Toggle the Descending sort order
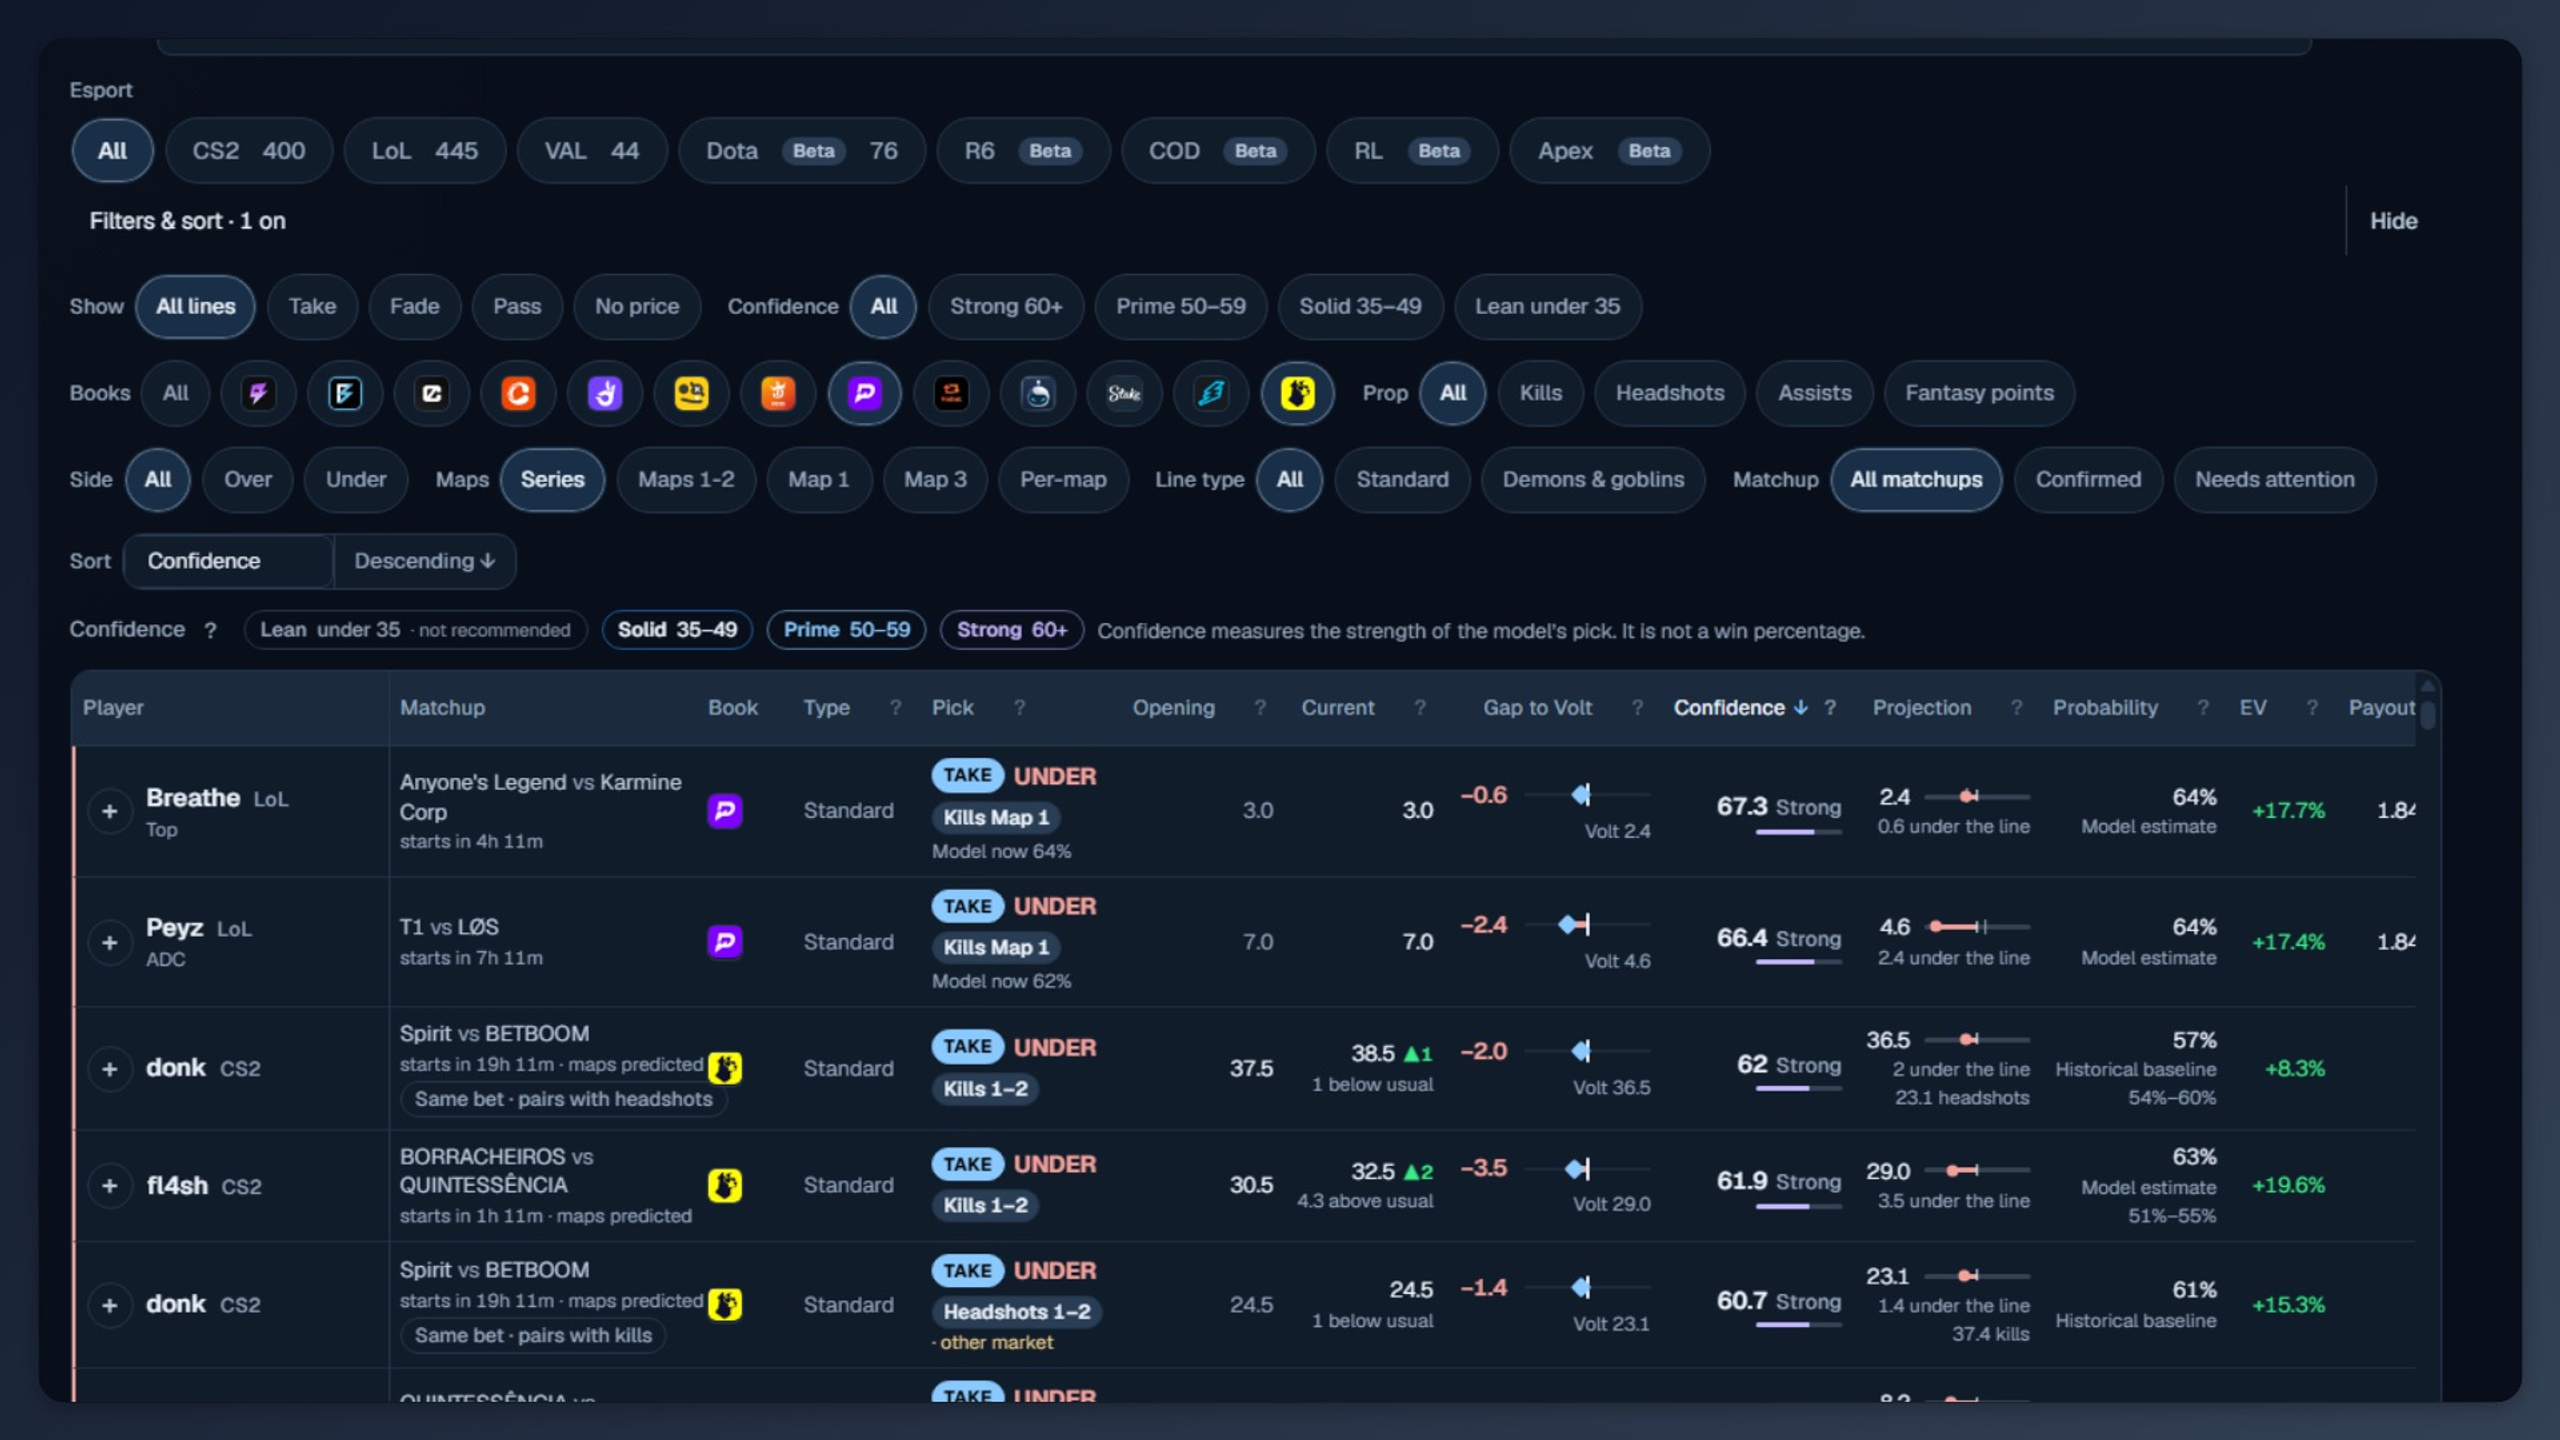2560x1440 pixels. pyautogui.click(x=425, y=561)
